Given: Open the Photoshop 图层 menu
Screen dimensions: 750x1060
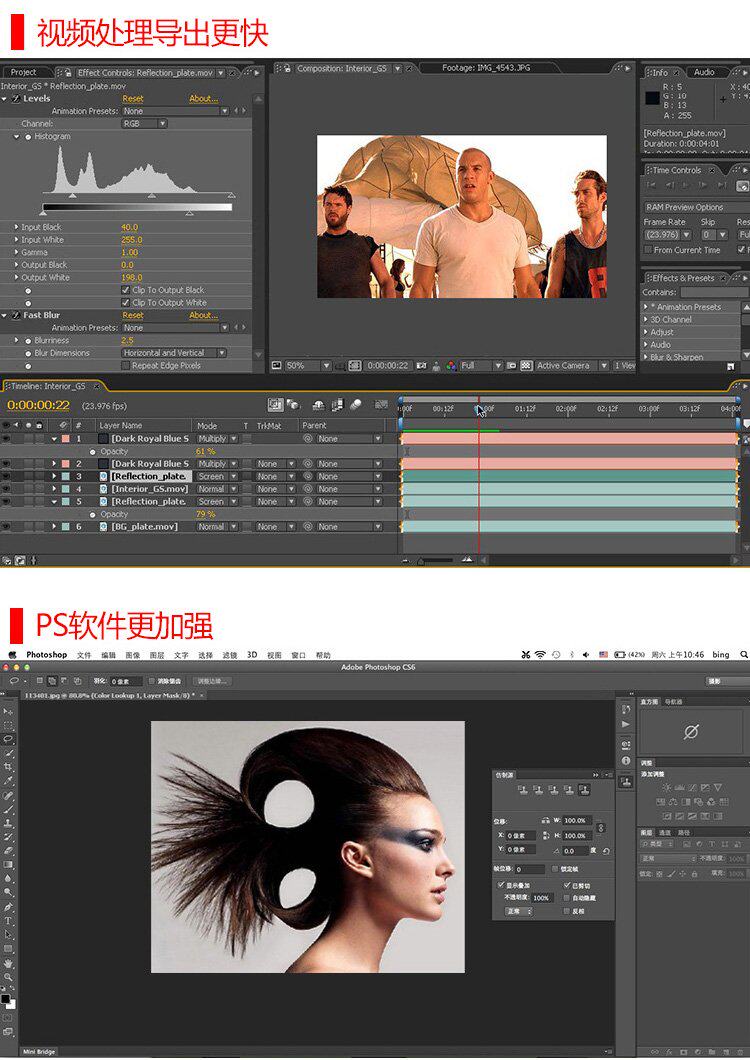Looking at the screenshot, I should click(157, 655).
